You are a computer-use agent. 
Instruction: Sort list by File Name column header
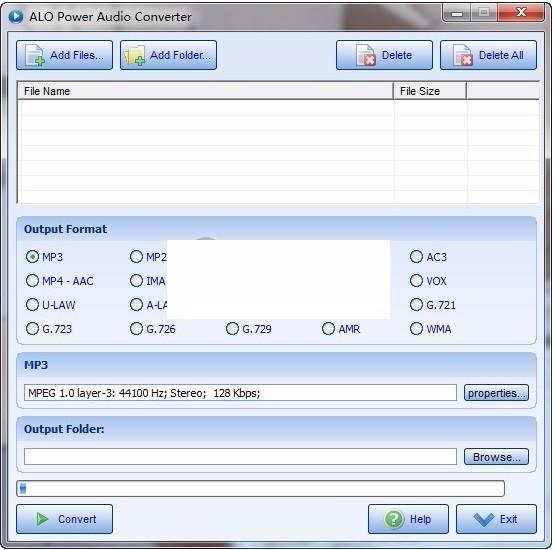coord(205,91)
